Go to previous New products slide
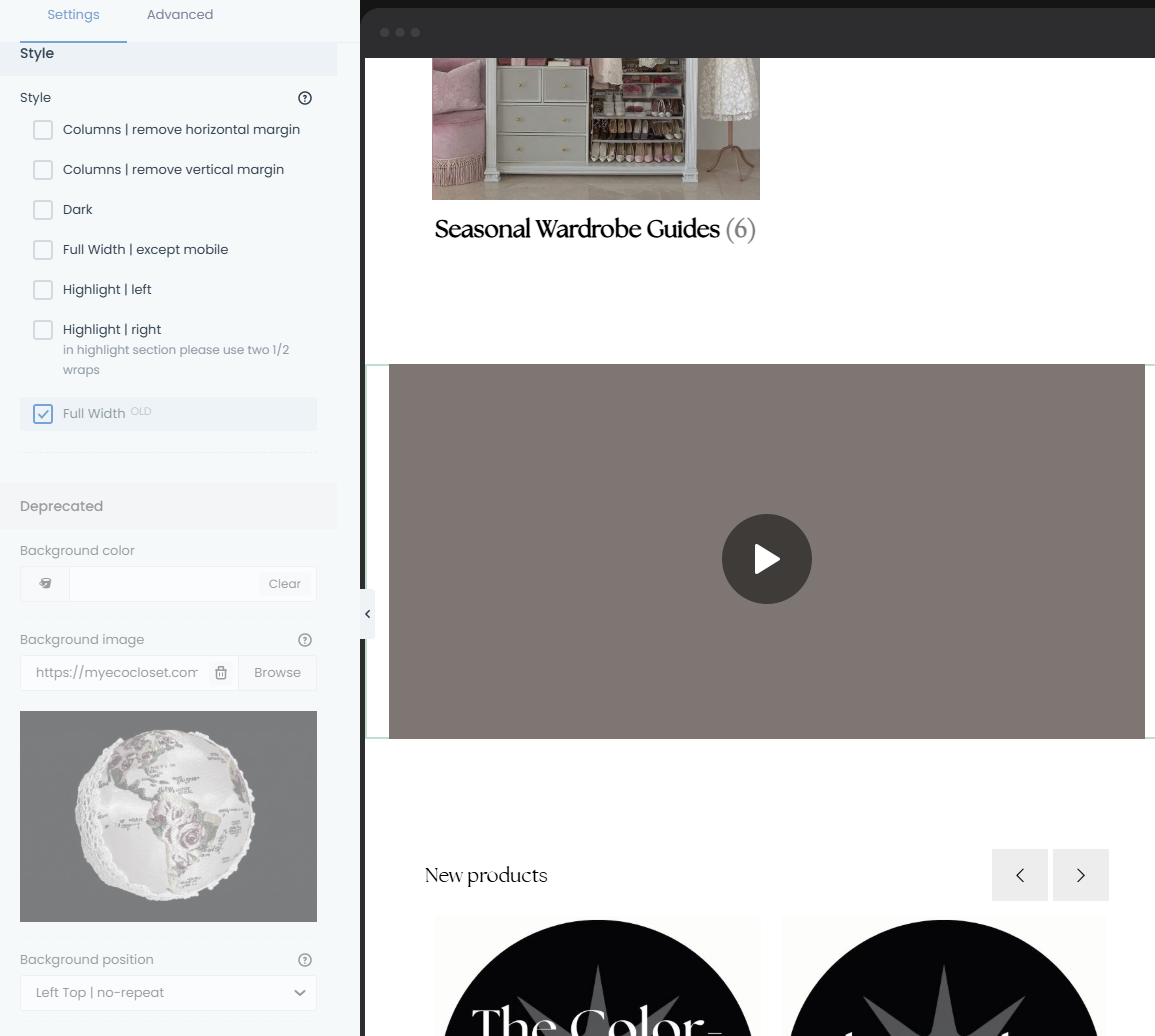Image resolution: width=1155 pixels, height=1036 pixels. (1019, 875)
